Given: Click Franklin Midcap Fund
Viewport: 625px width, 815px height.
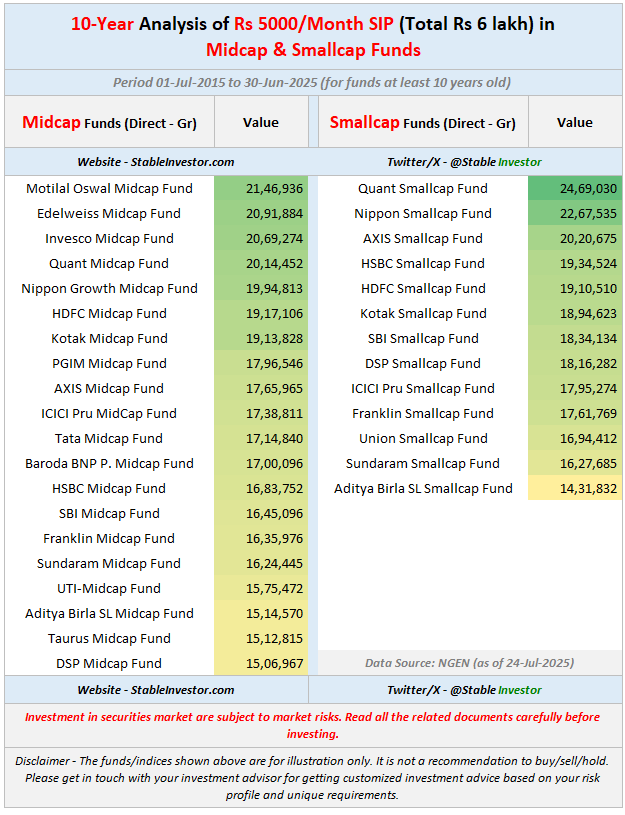Looking at the screenshot, I should coord(109,538).
